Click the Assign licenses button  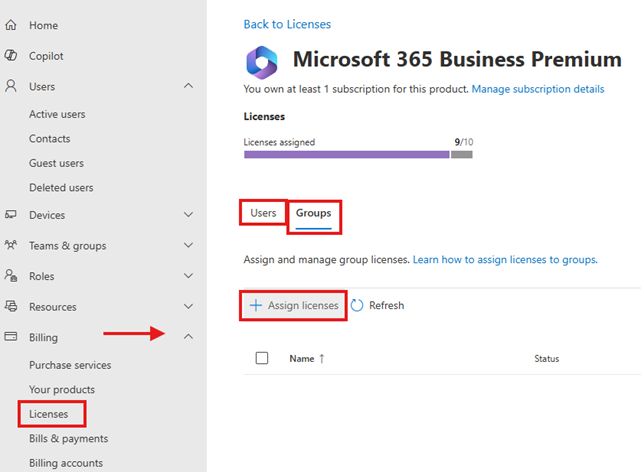tap(294, 305)
